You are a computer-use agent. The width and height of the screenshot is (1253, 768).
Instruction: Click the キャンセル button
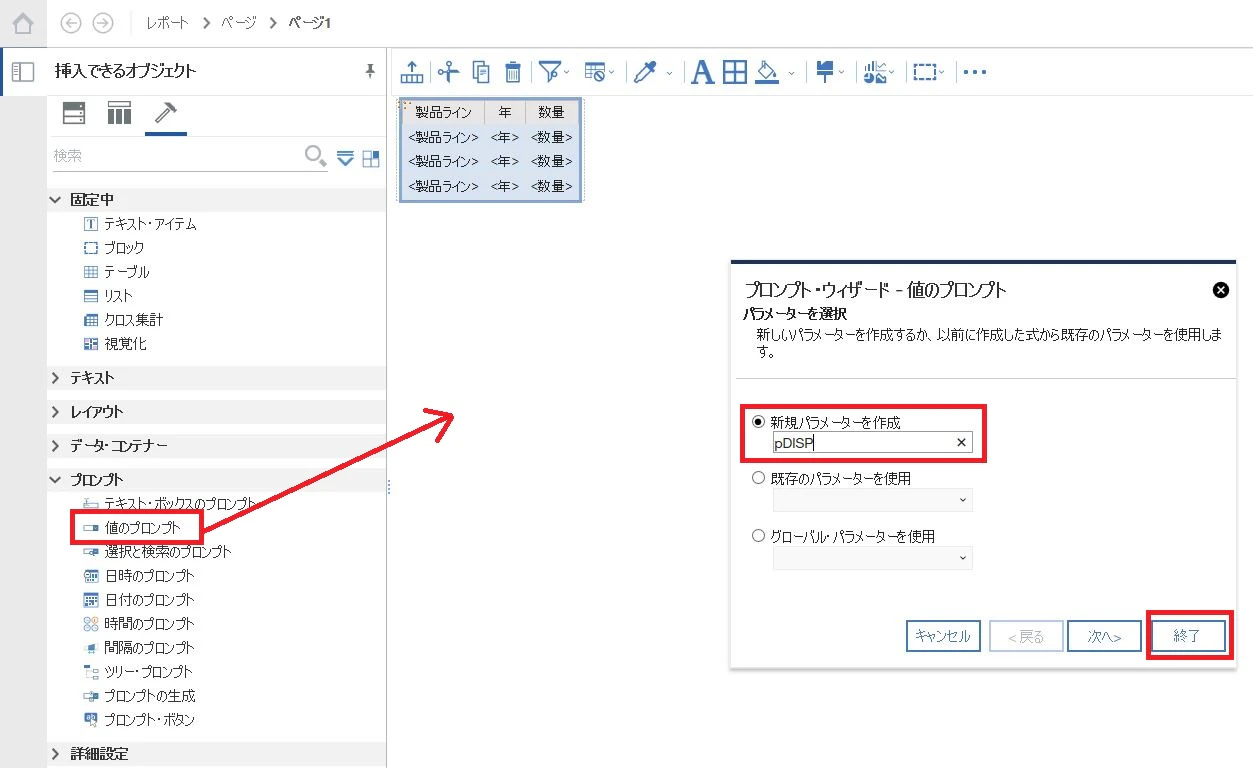pyautogui.click(x=943, y=636)
